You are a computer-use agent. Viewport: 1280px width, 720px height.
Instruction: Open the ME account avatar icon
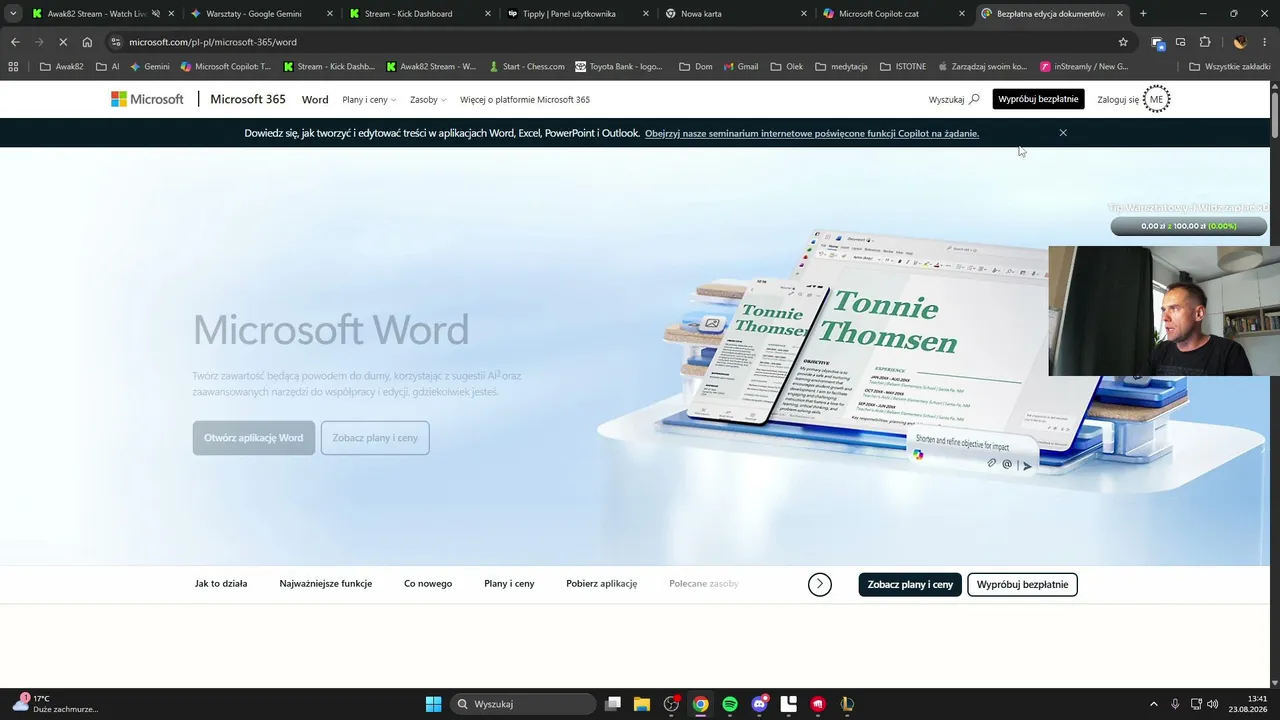(1156, 99)
